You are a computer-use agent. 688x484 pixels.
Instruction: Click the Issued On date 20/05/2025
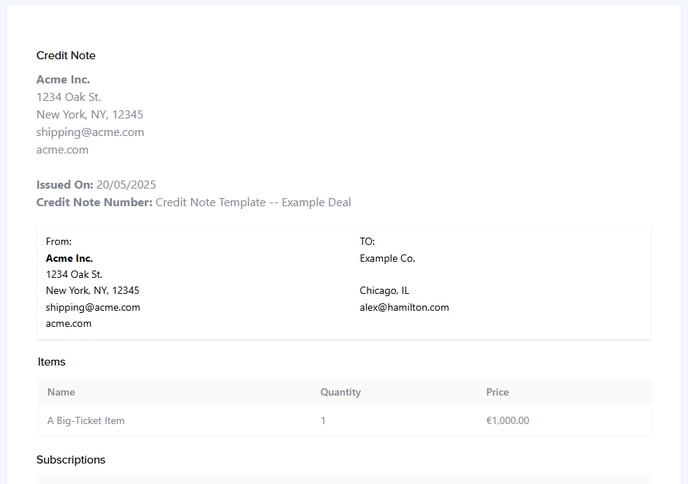pos(126,185)
